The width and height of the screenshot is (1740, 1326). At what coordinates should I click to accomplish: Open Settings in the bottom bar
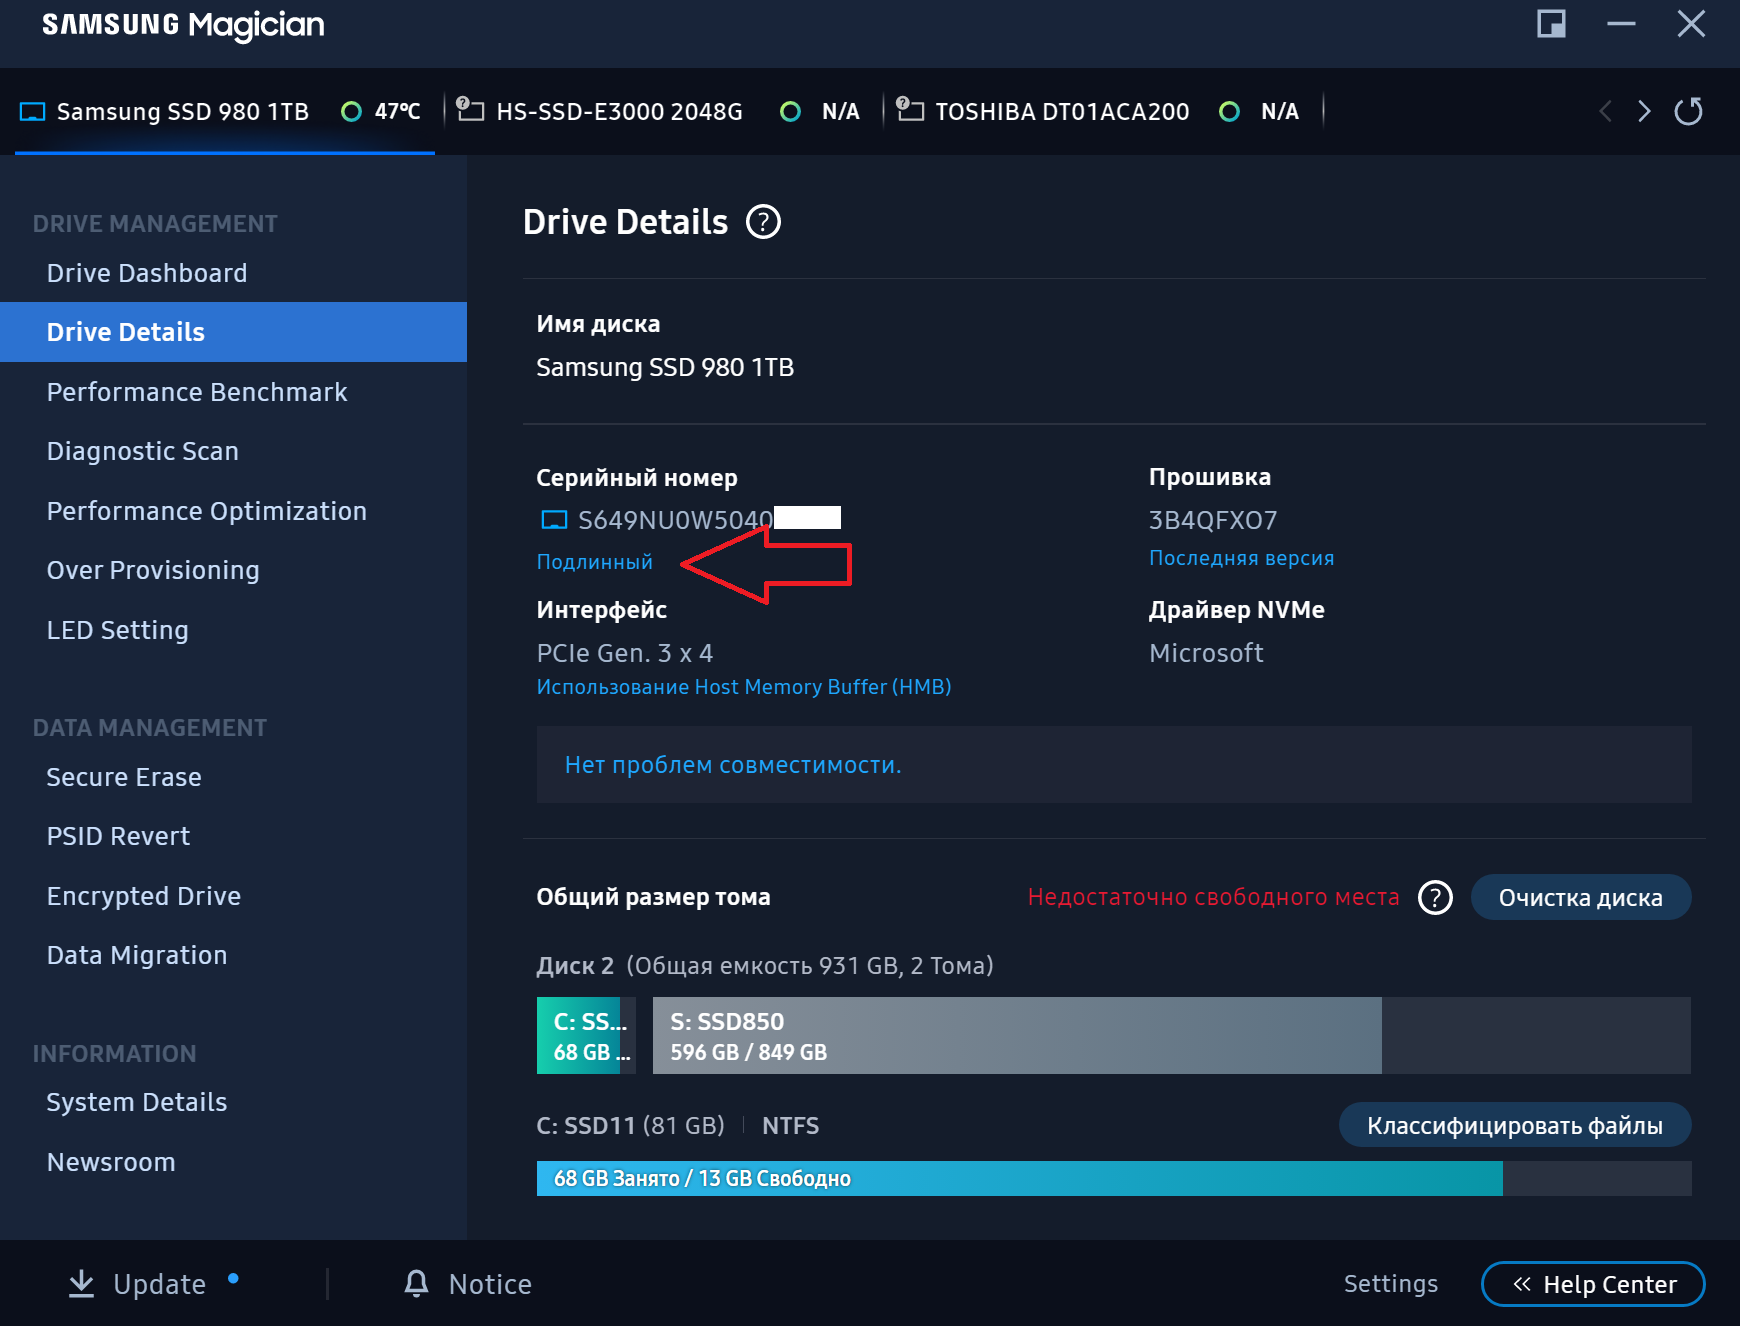coord(1391,1284)
